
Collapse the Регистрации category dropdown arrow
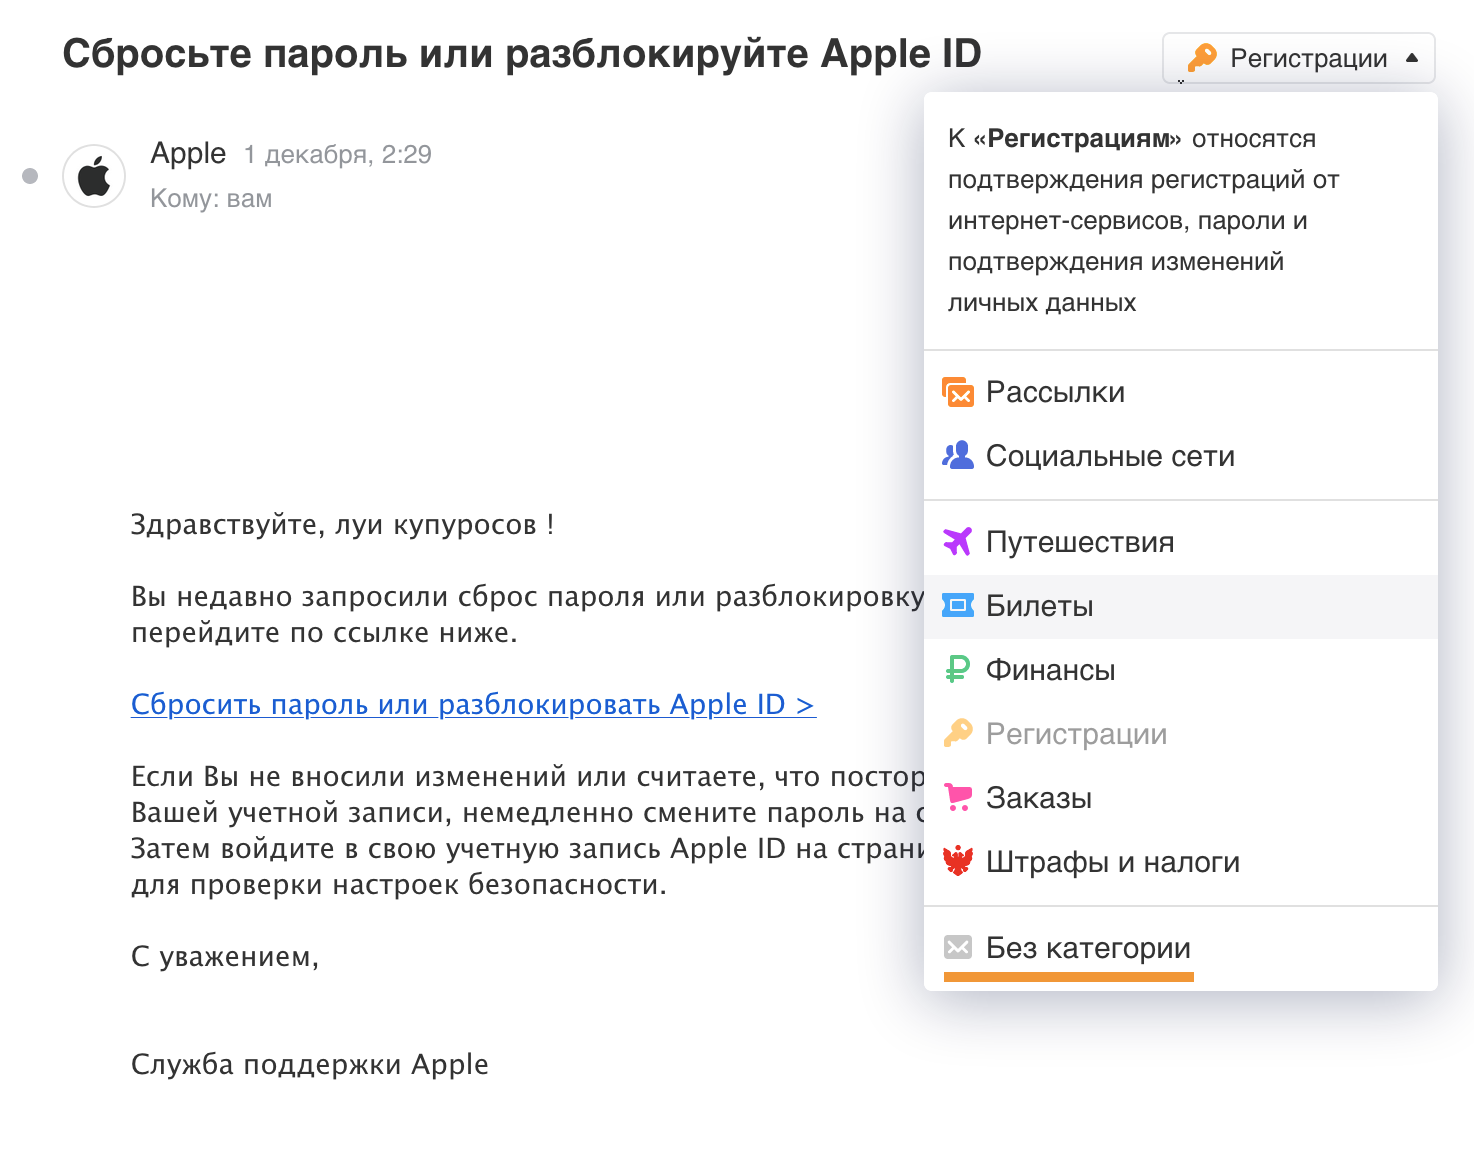pos(1412,58)
